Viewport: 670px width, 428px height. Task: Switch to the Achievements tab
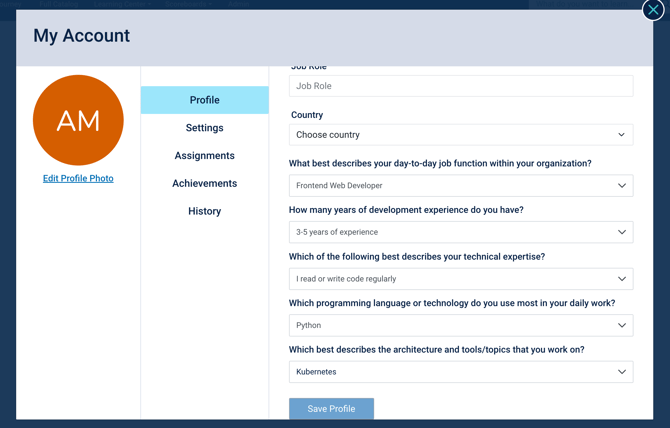(205, 184)
